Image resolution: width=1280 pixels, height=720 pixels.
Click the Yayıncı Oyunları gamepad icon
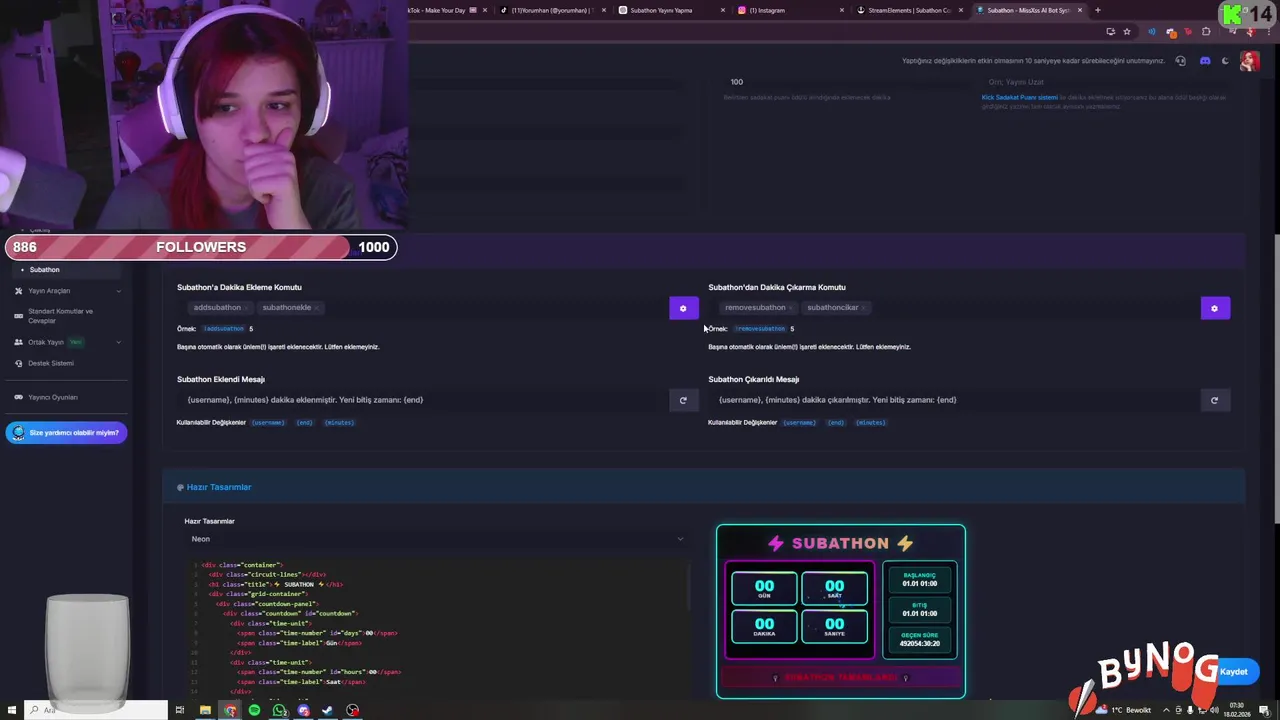19,397
